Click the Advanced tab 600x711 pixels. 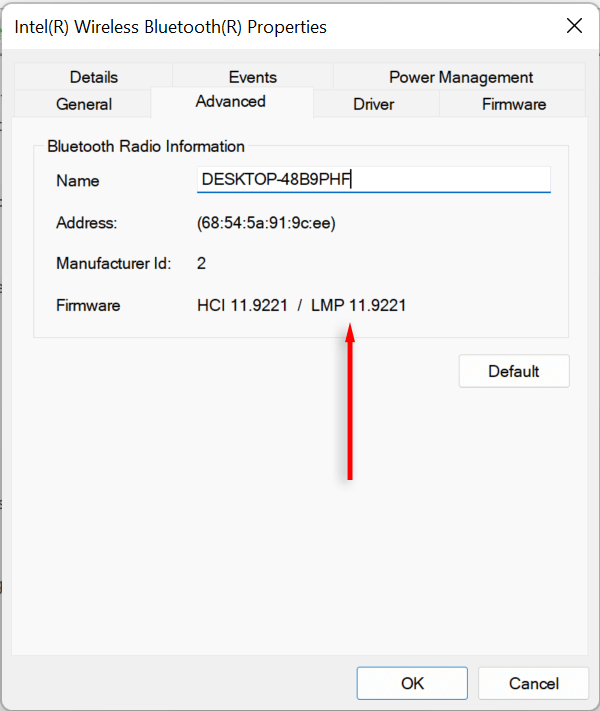pos(230,102)
